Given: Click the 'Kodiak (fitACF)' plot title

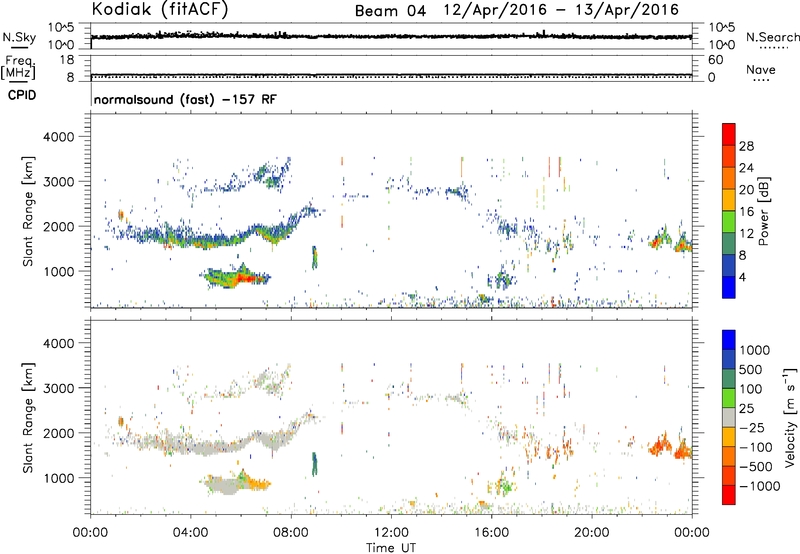Looking at the screenshot, I should click(160, 9).
